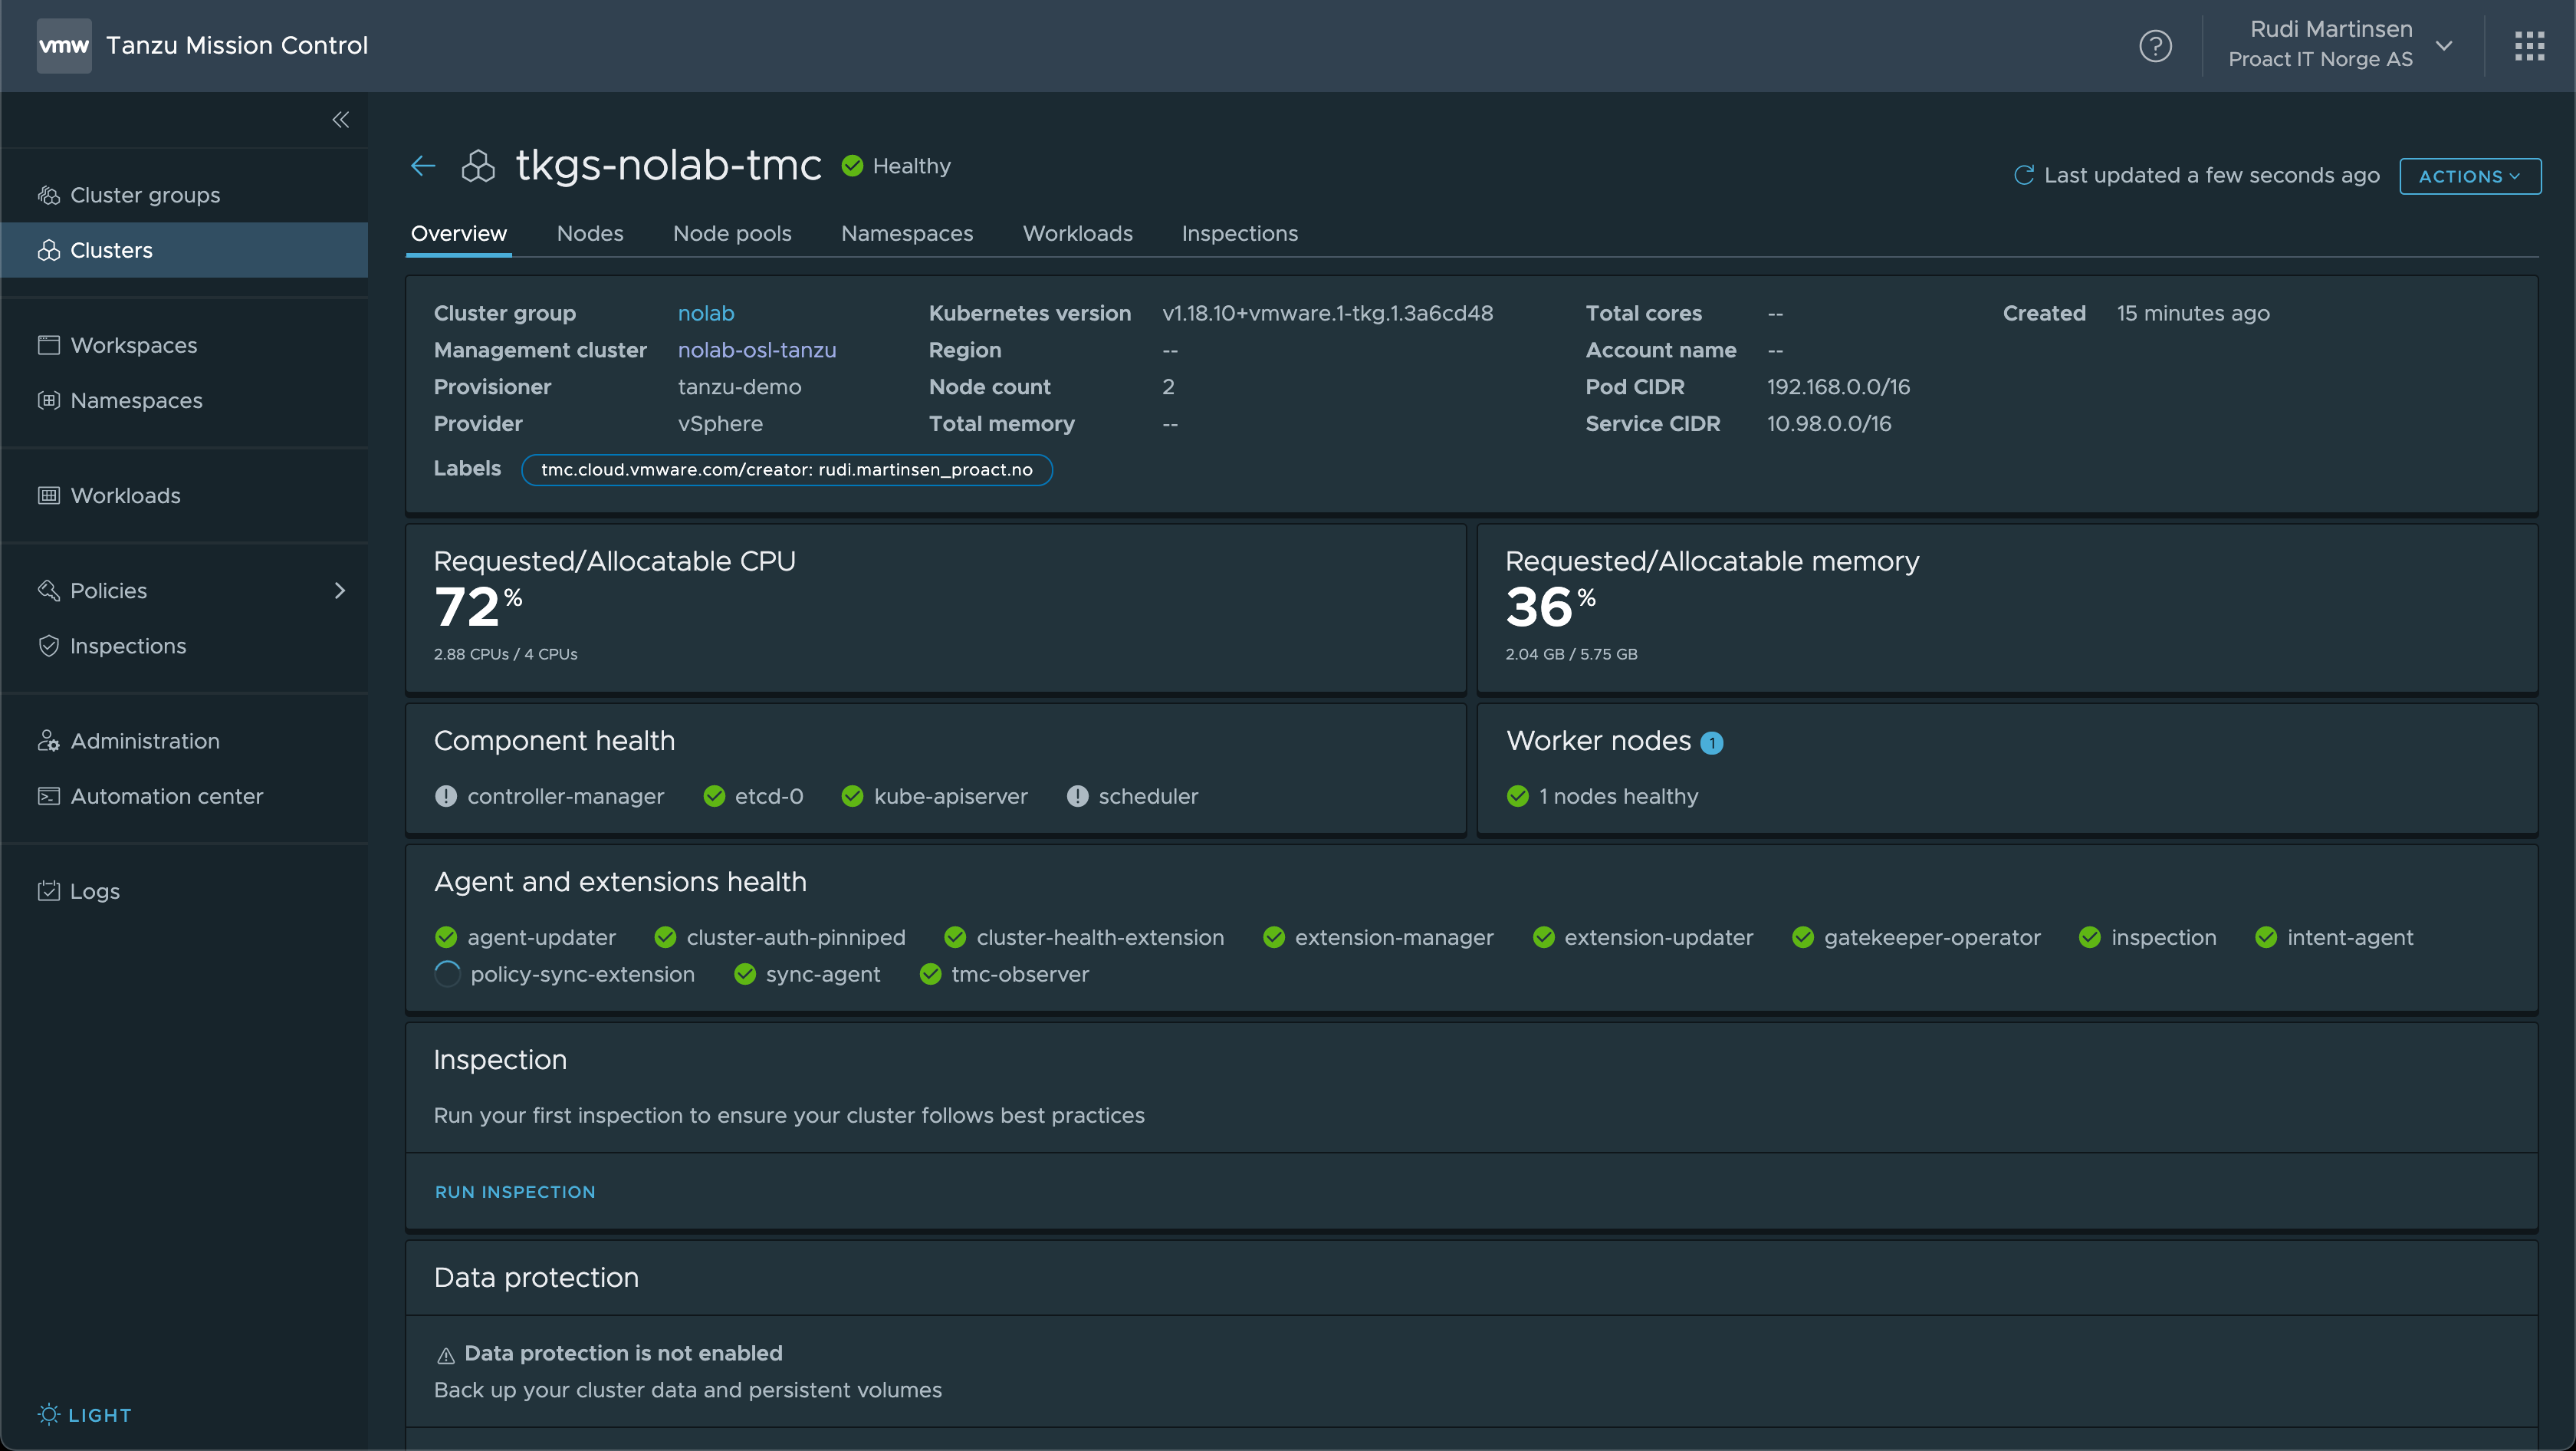Click the tmc-observer extension entry
This screenshot has width=2576, height=1451.
click(1004, 974)
